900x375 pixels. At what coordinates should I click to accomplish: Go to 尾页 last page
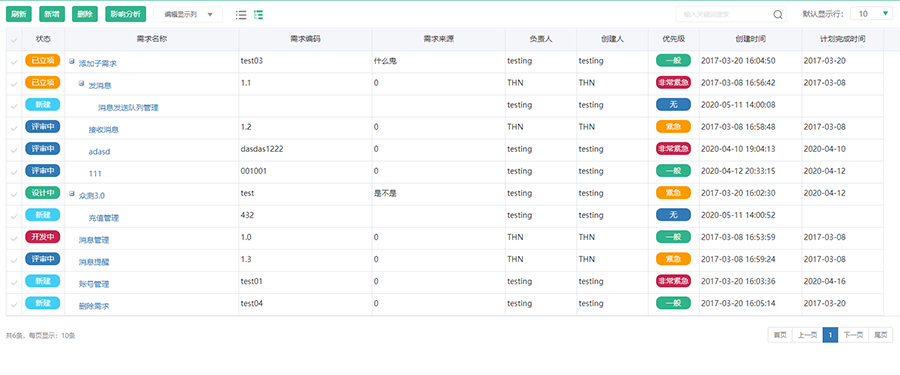[880, 335]
